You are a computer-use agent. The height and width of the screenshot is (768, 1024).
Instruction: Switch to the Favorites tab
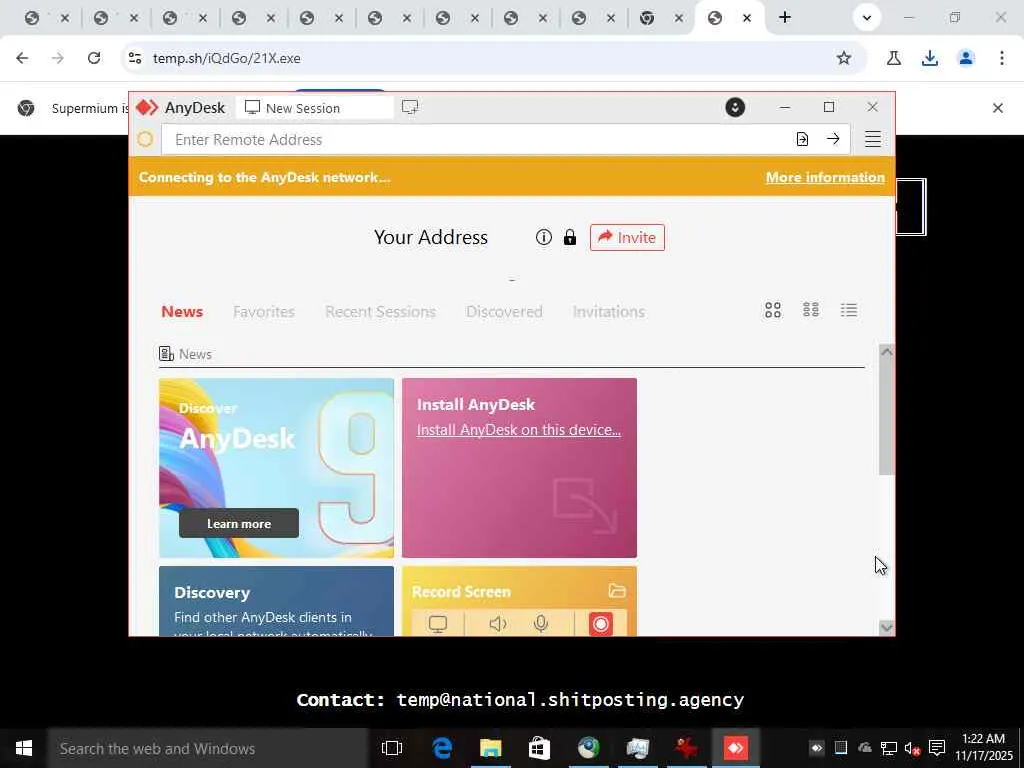point(264,312)
